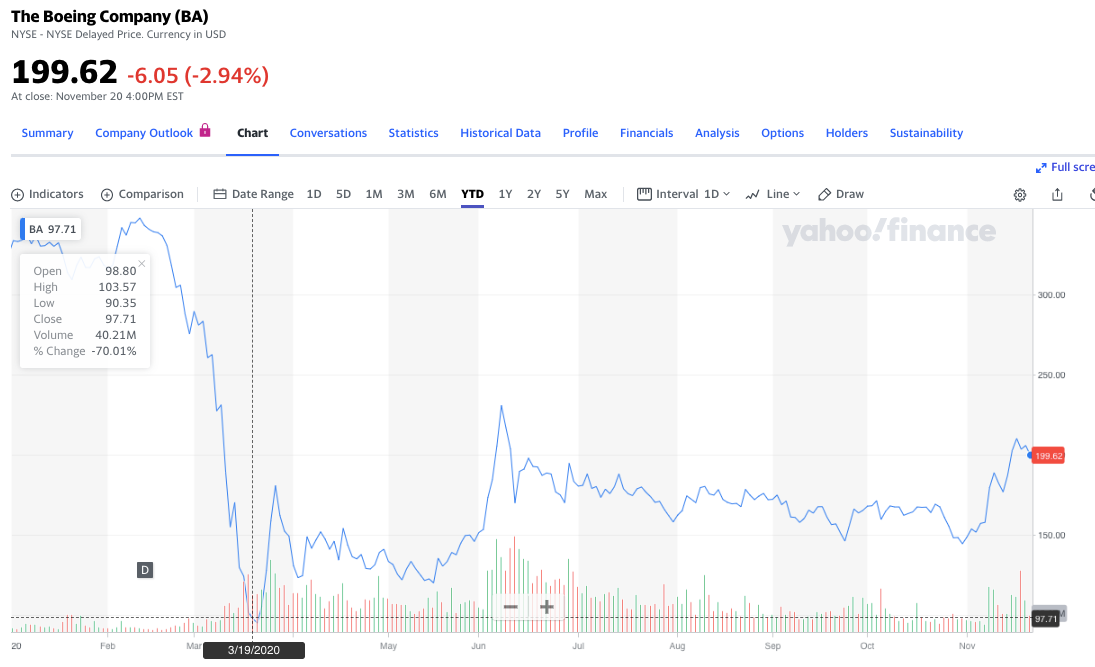Close the price details tooltip
Screen dimensions: 1095x667
coord(142,263)
